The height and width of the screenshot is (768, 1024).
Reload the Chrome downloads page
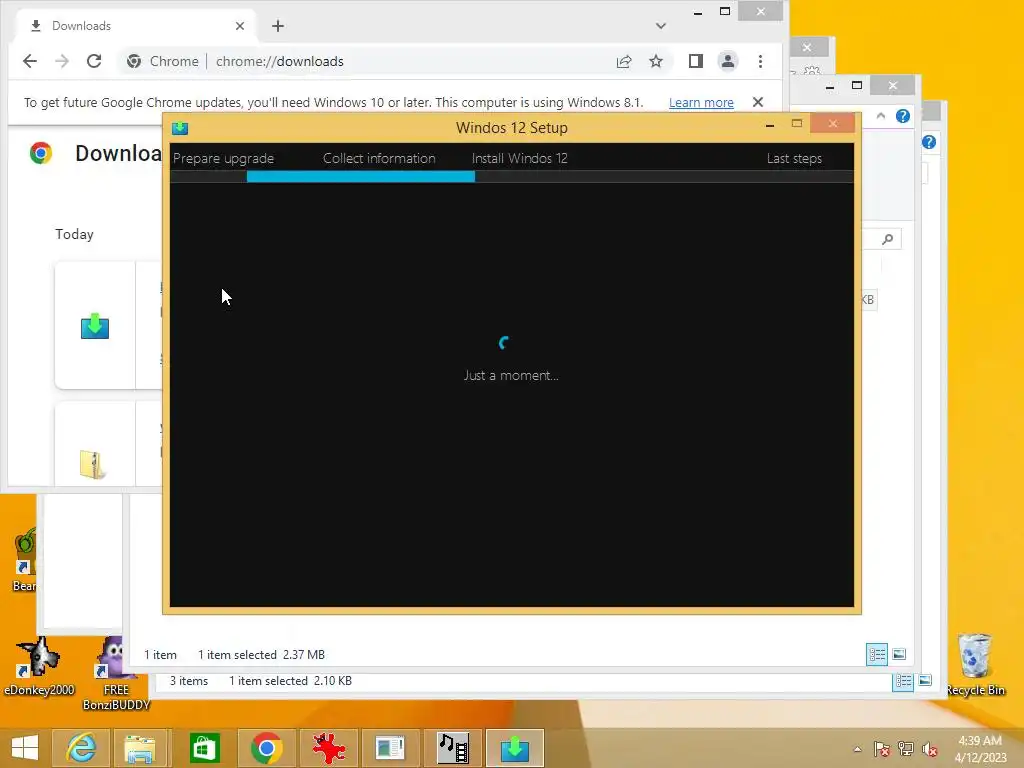[x=94, y=61]
